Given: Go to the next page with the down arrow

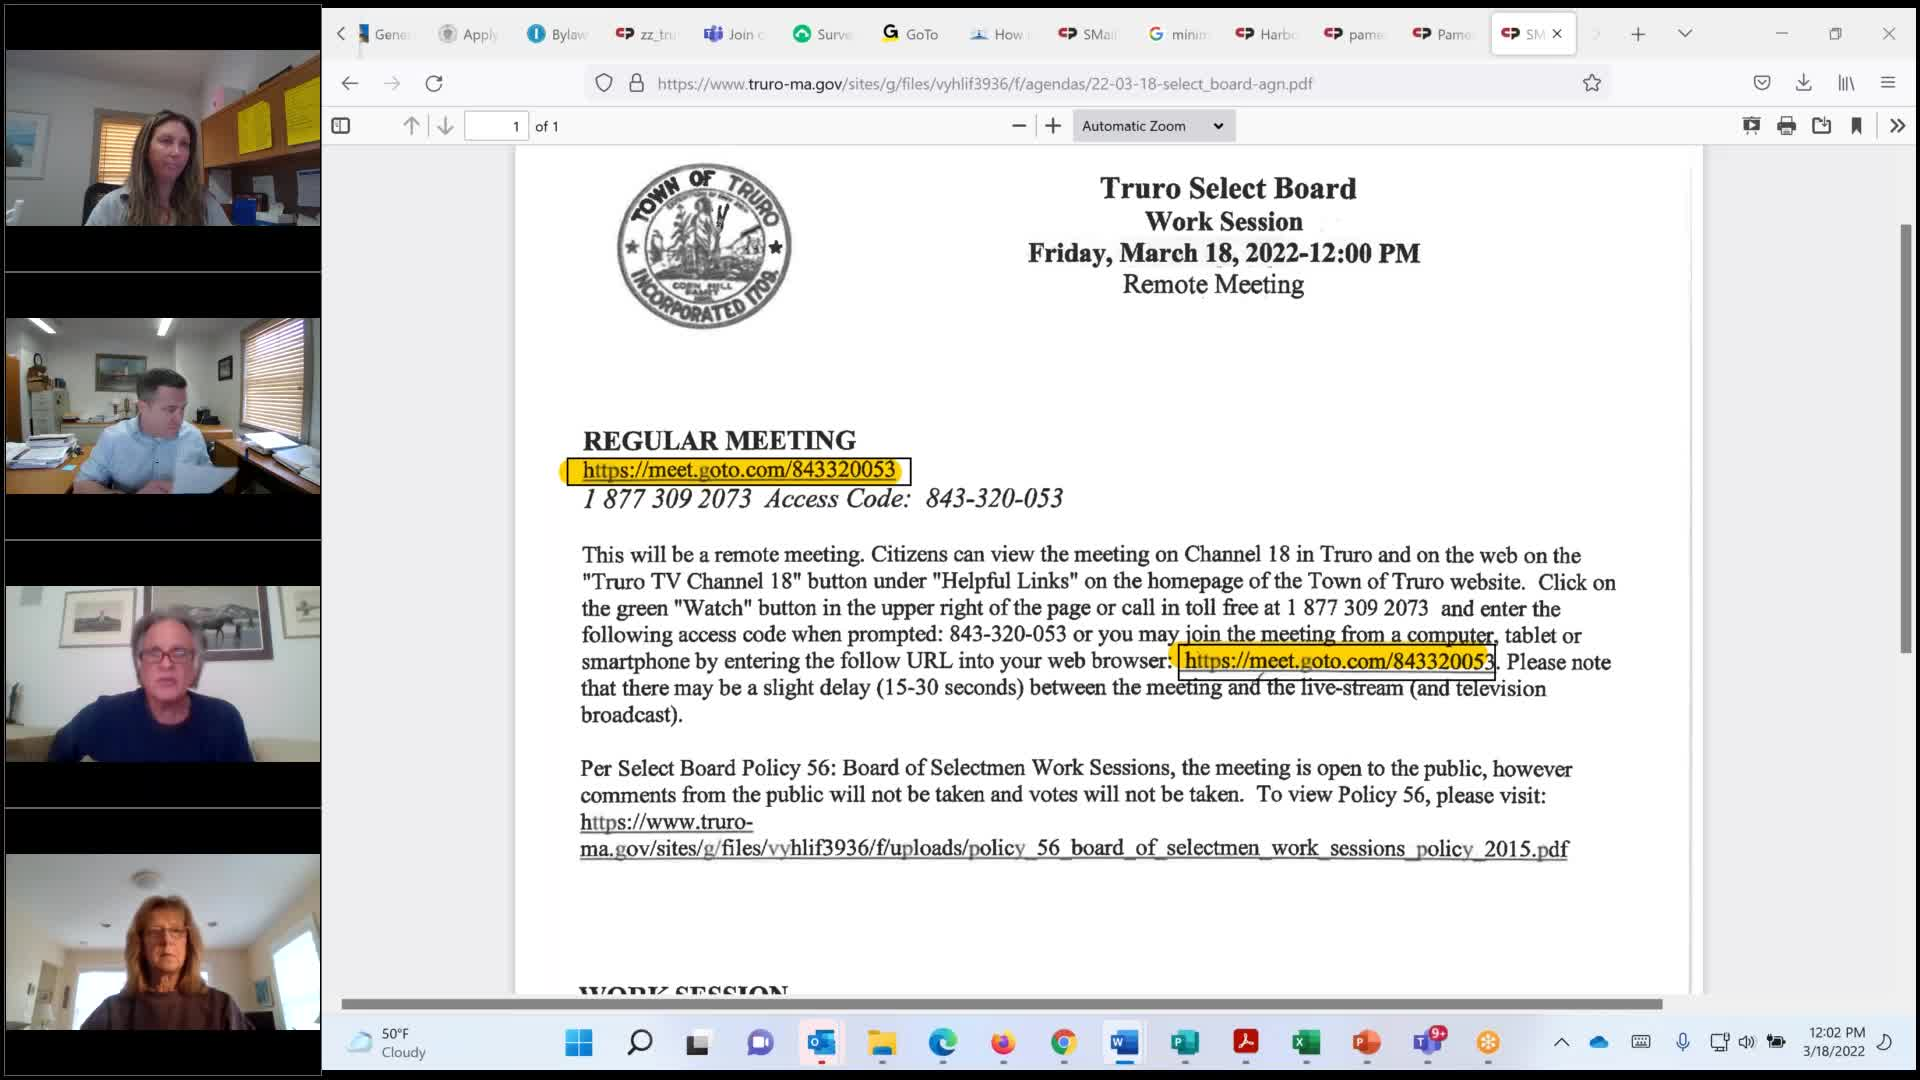Looking at the screenshot, I should tap(444, 126).
